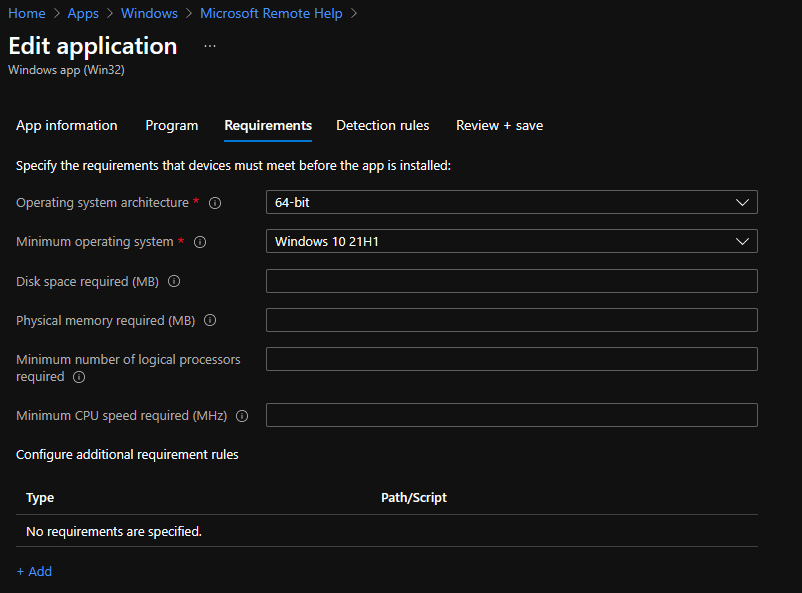Show info icon for Minimum CPU speed

(242, 416)
